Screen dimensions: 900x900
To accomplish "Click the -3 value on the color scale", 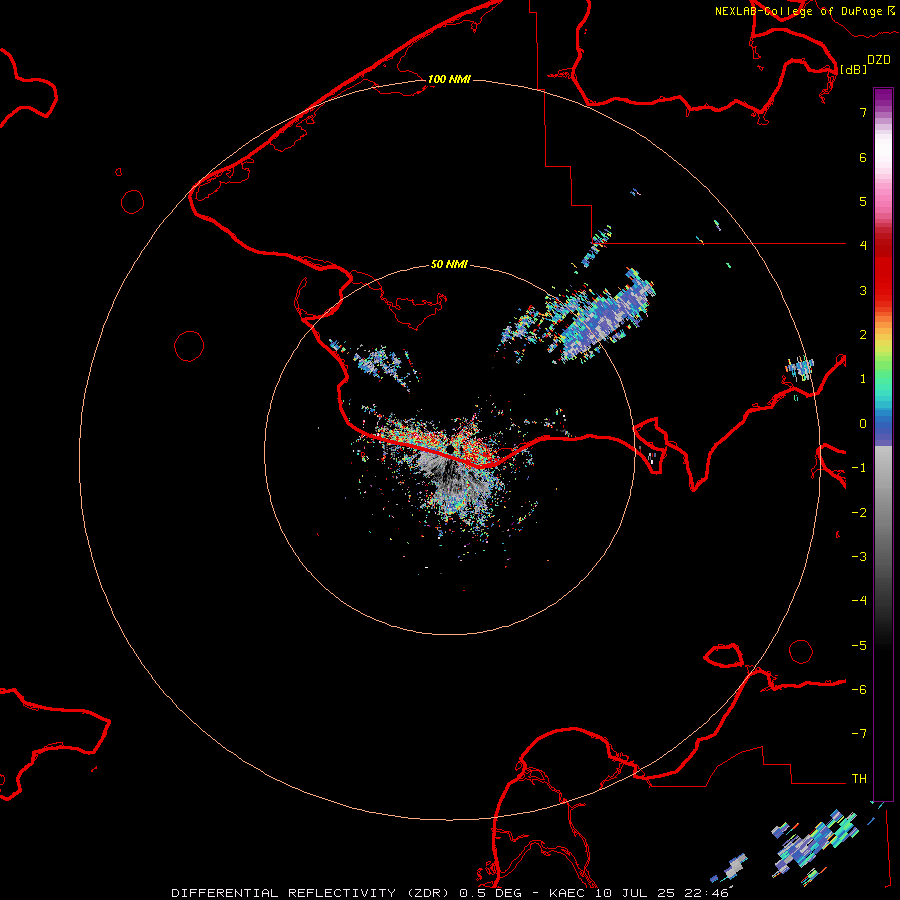I will pos(859,557).
